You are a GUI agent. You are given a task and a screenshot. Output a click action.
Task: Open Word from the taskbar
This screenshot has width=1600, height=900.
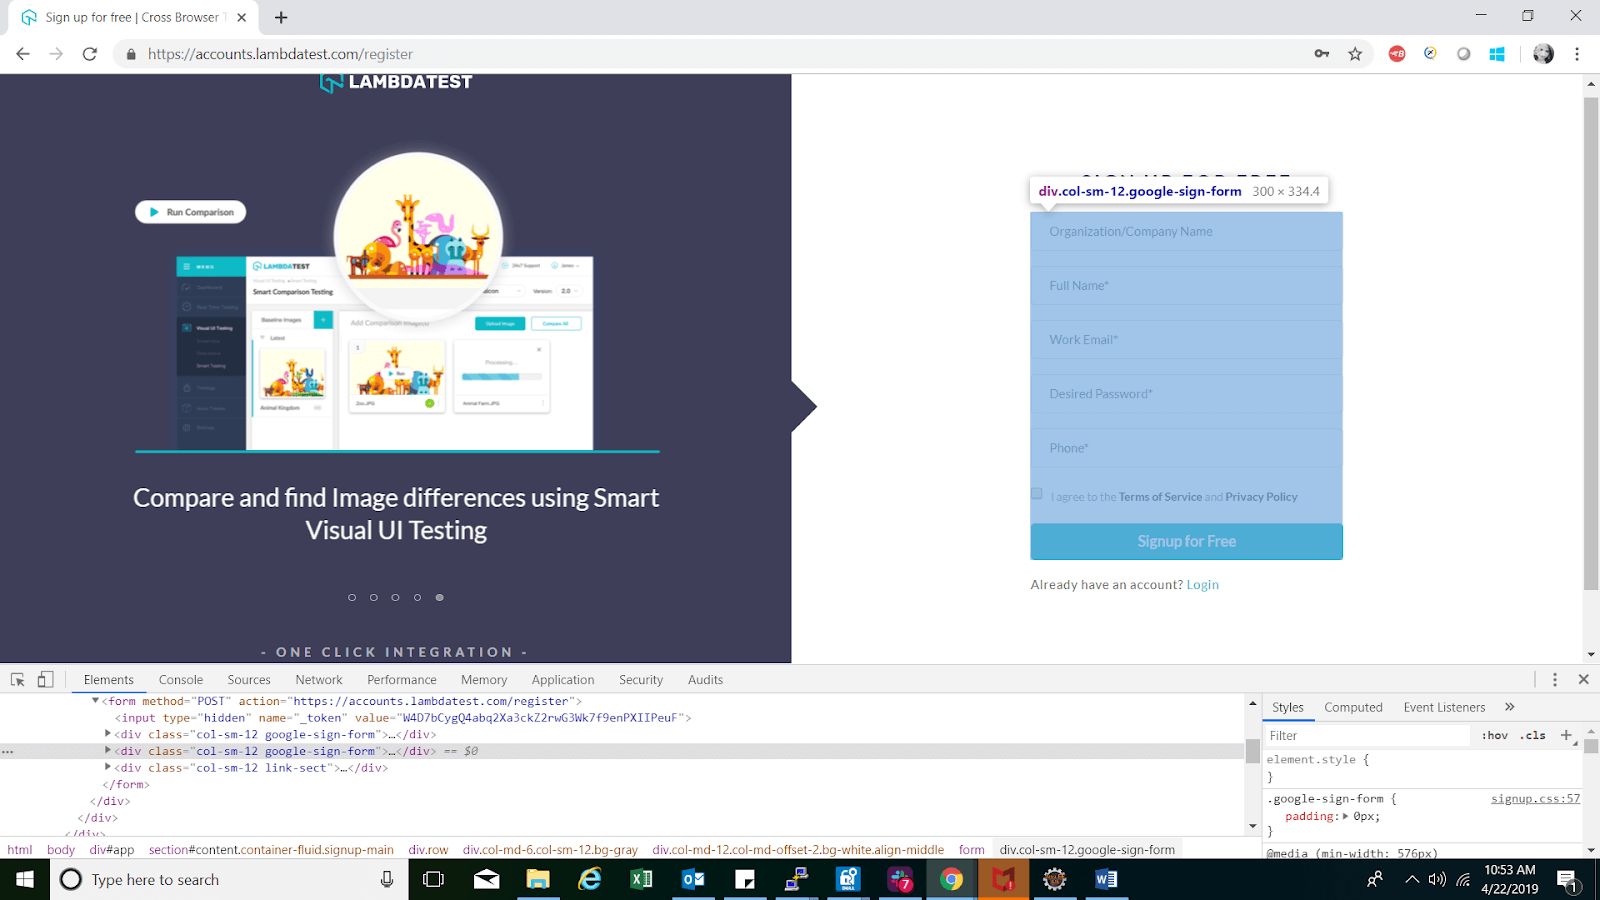tap(1106, 879)
